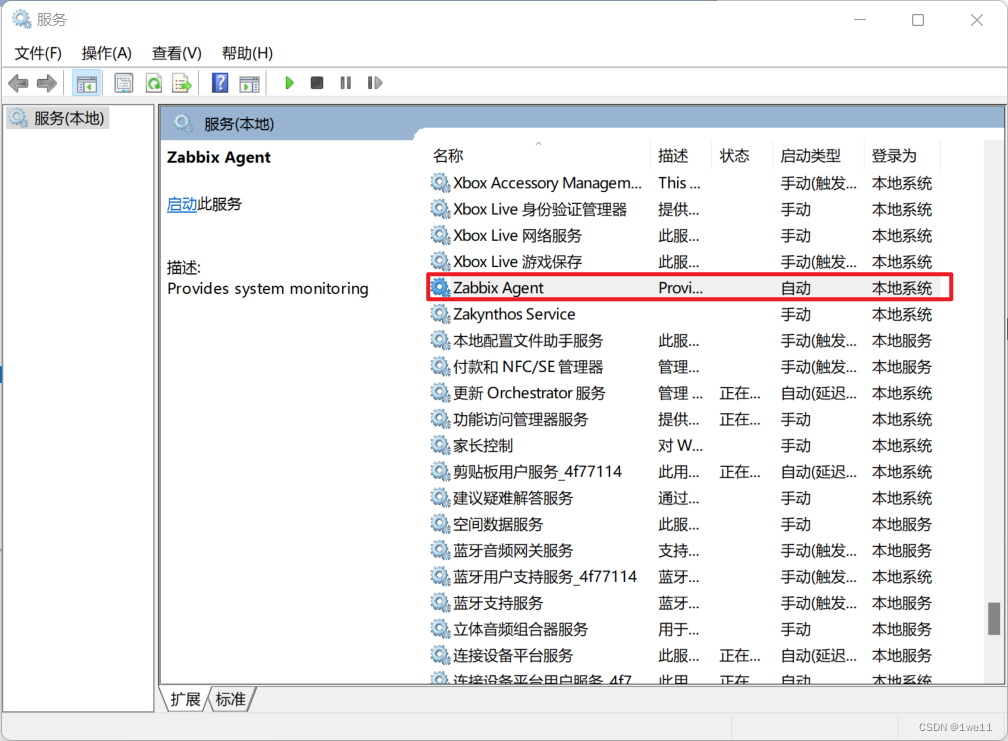Select the 更新 Orchestrator 服务 row
1008x741 pixels.
point(685,393)
